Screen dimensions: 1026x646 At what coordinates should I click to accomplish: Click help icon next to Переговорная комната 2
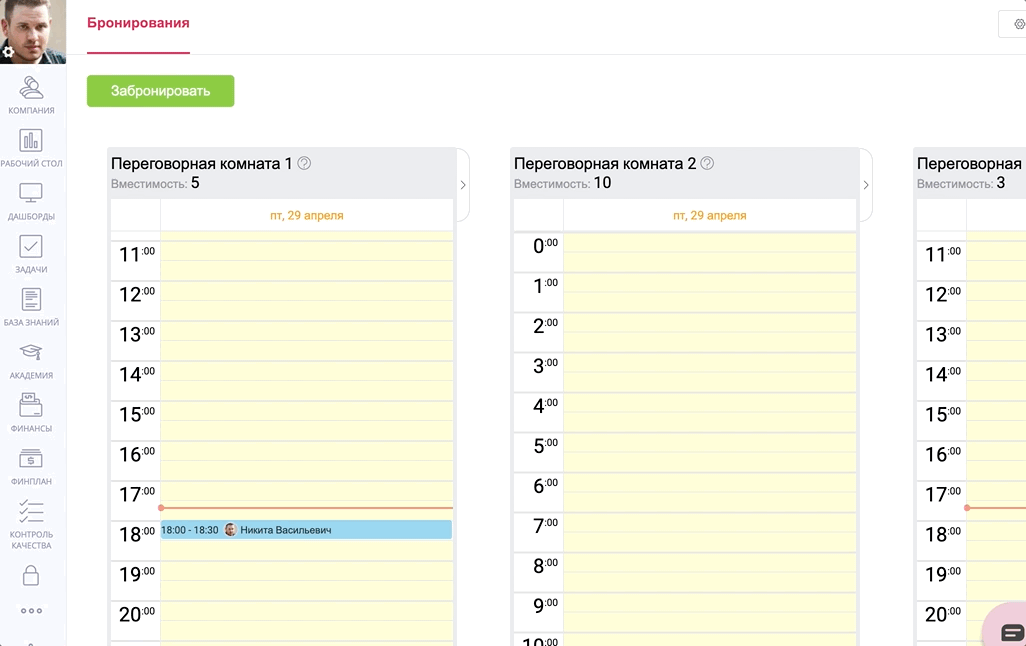point(708,163)
